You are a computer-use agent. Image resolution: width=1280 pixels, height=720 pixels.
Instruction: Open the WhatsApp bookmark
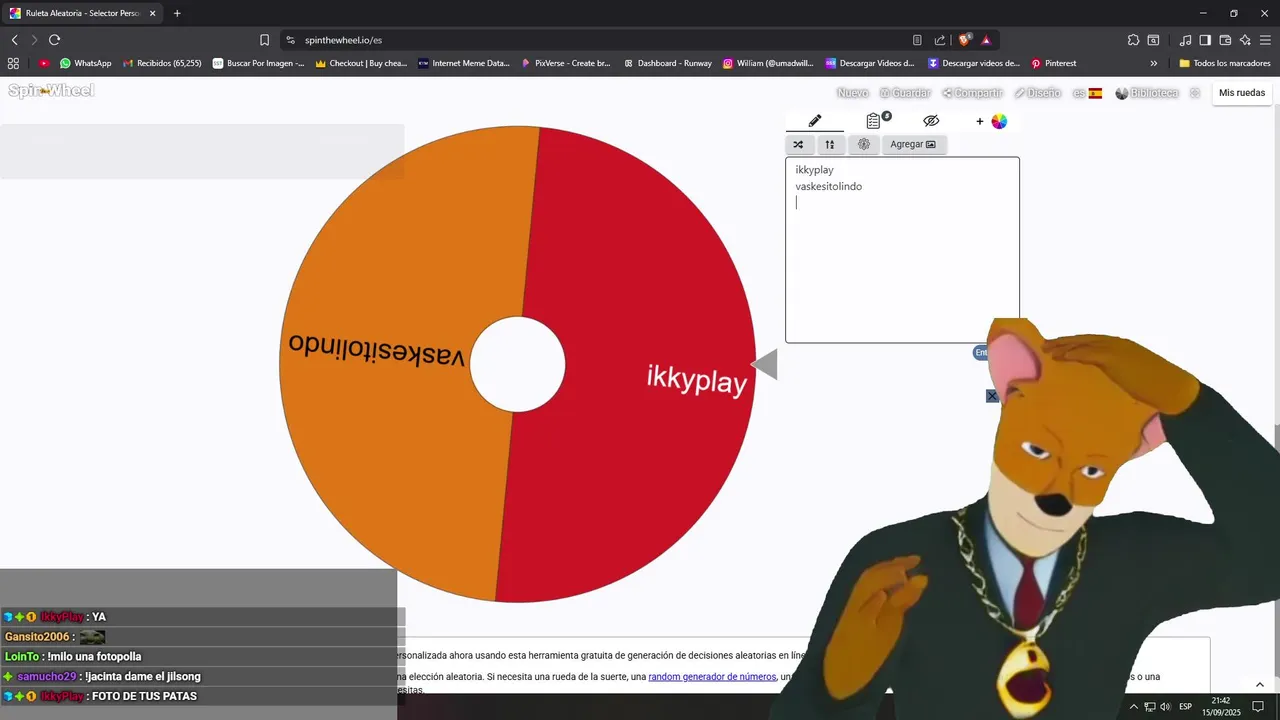[x=85, y=63]
